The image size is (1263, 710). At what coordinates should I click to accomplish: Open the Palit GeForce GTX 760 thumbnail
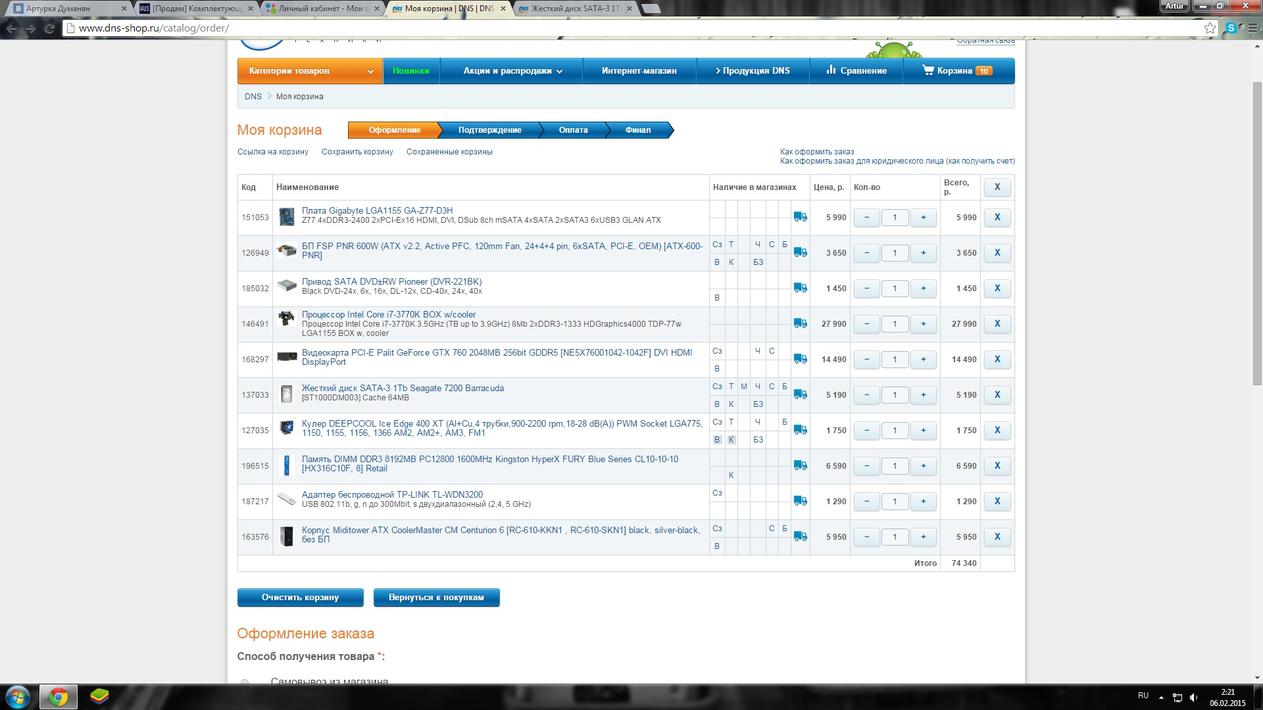tap(287, 356)
